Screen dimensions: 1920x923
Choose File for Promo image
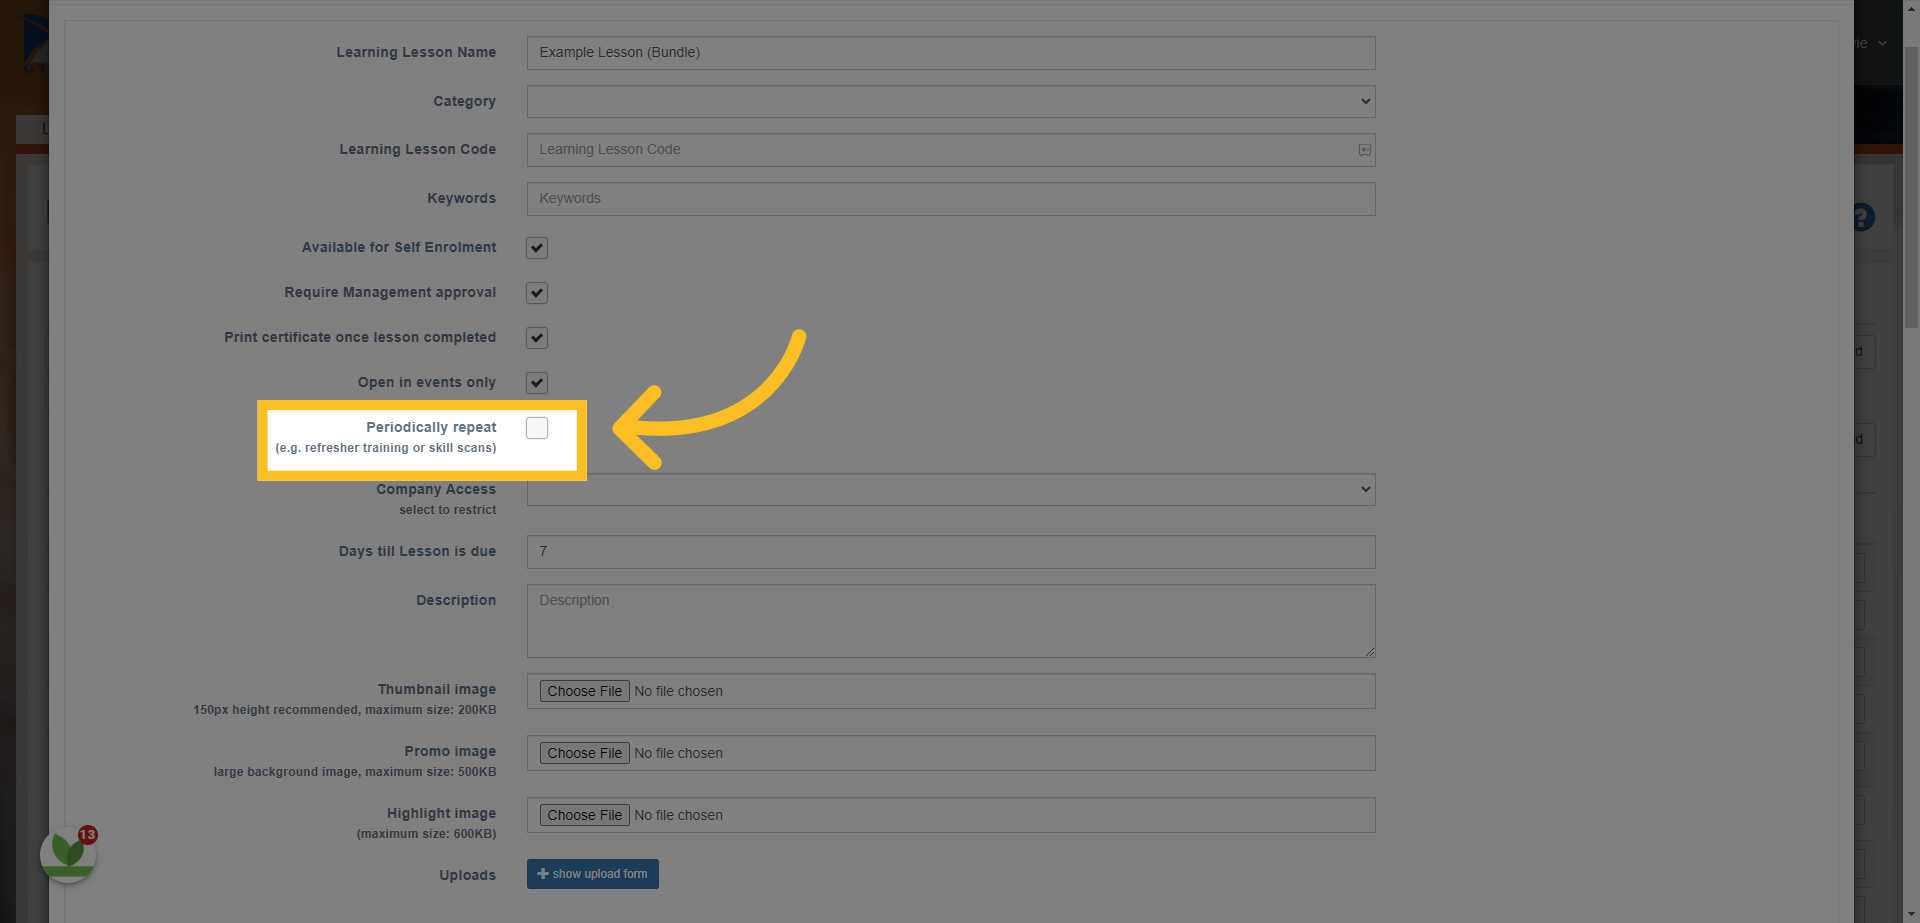point(585,753)
